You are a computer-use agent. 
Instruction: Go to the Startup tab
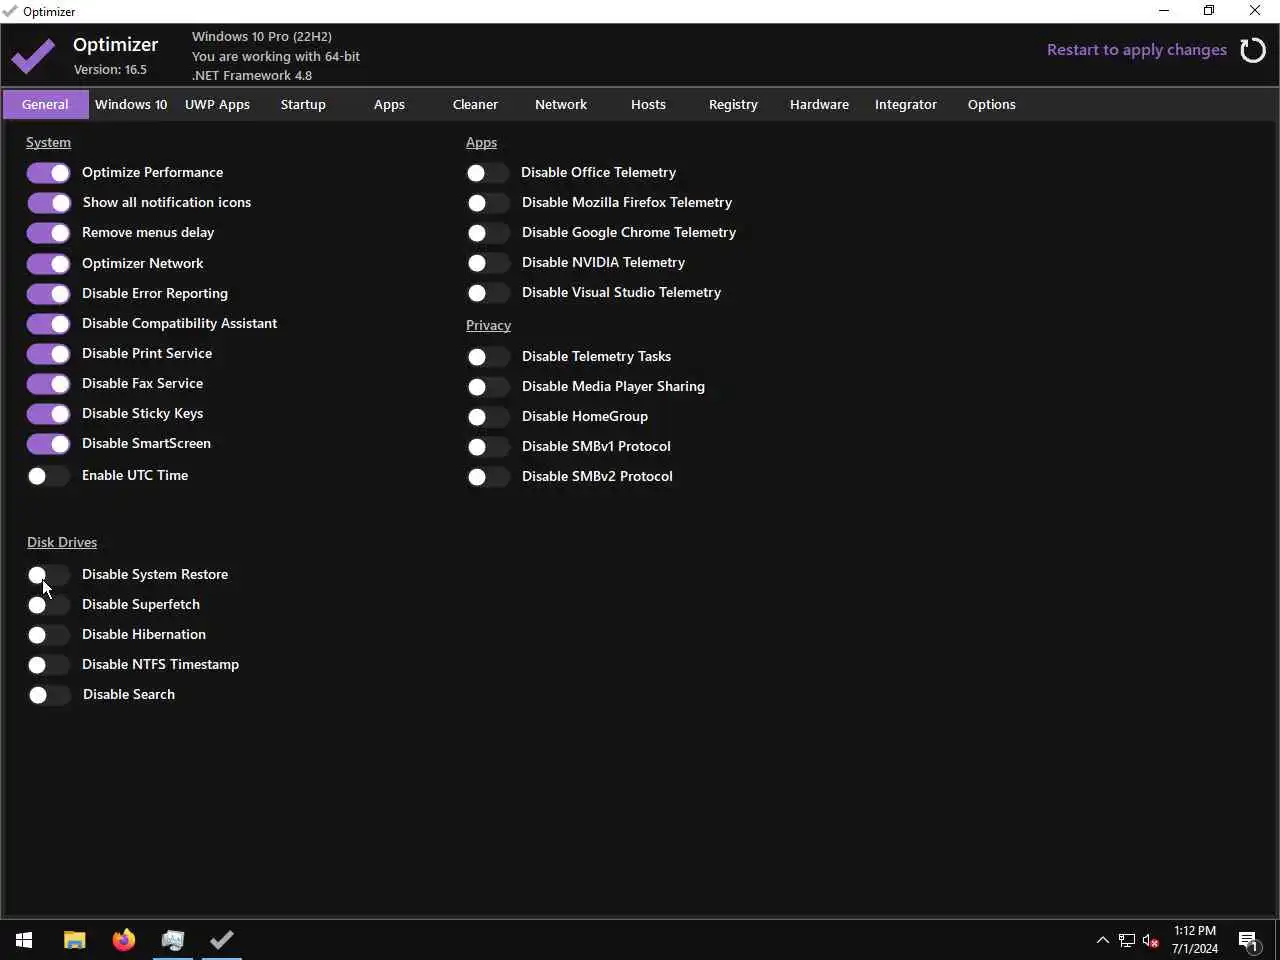pos(303,104)
